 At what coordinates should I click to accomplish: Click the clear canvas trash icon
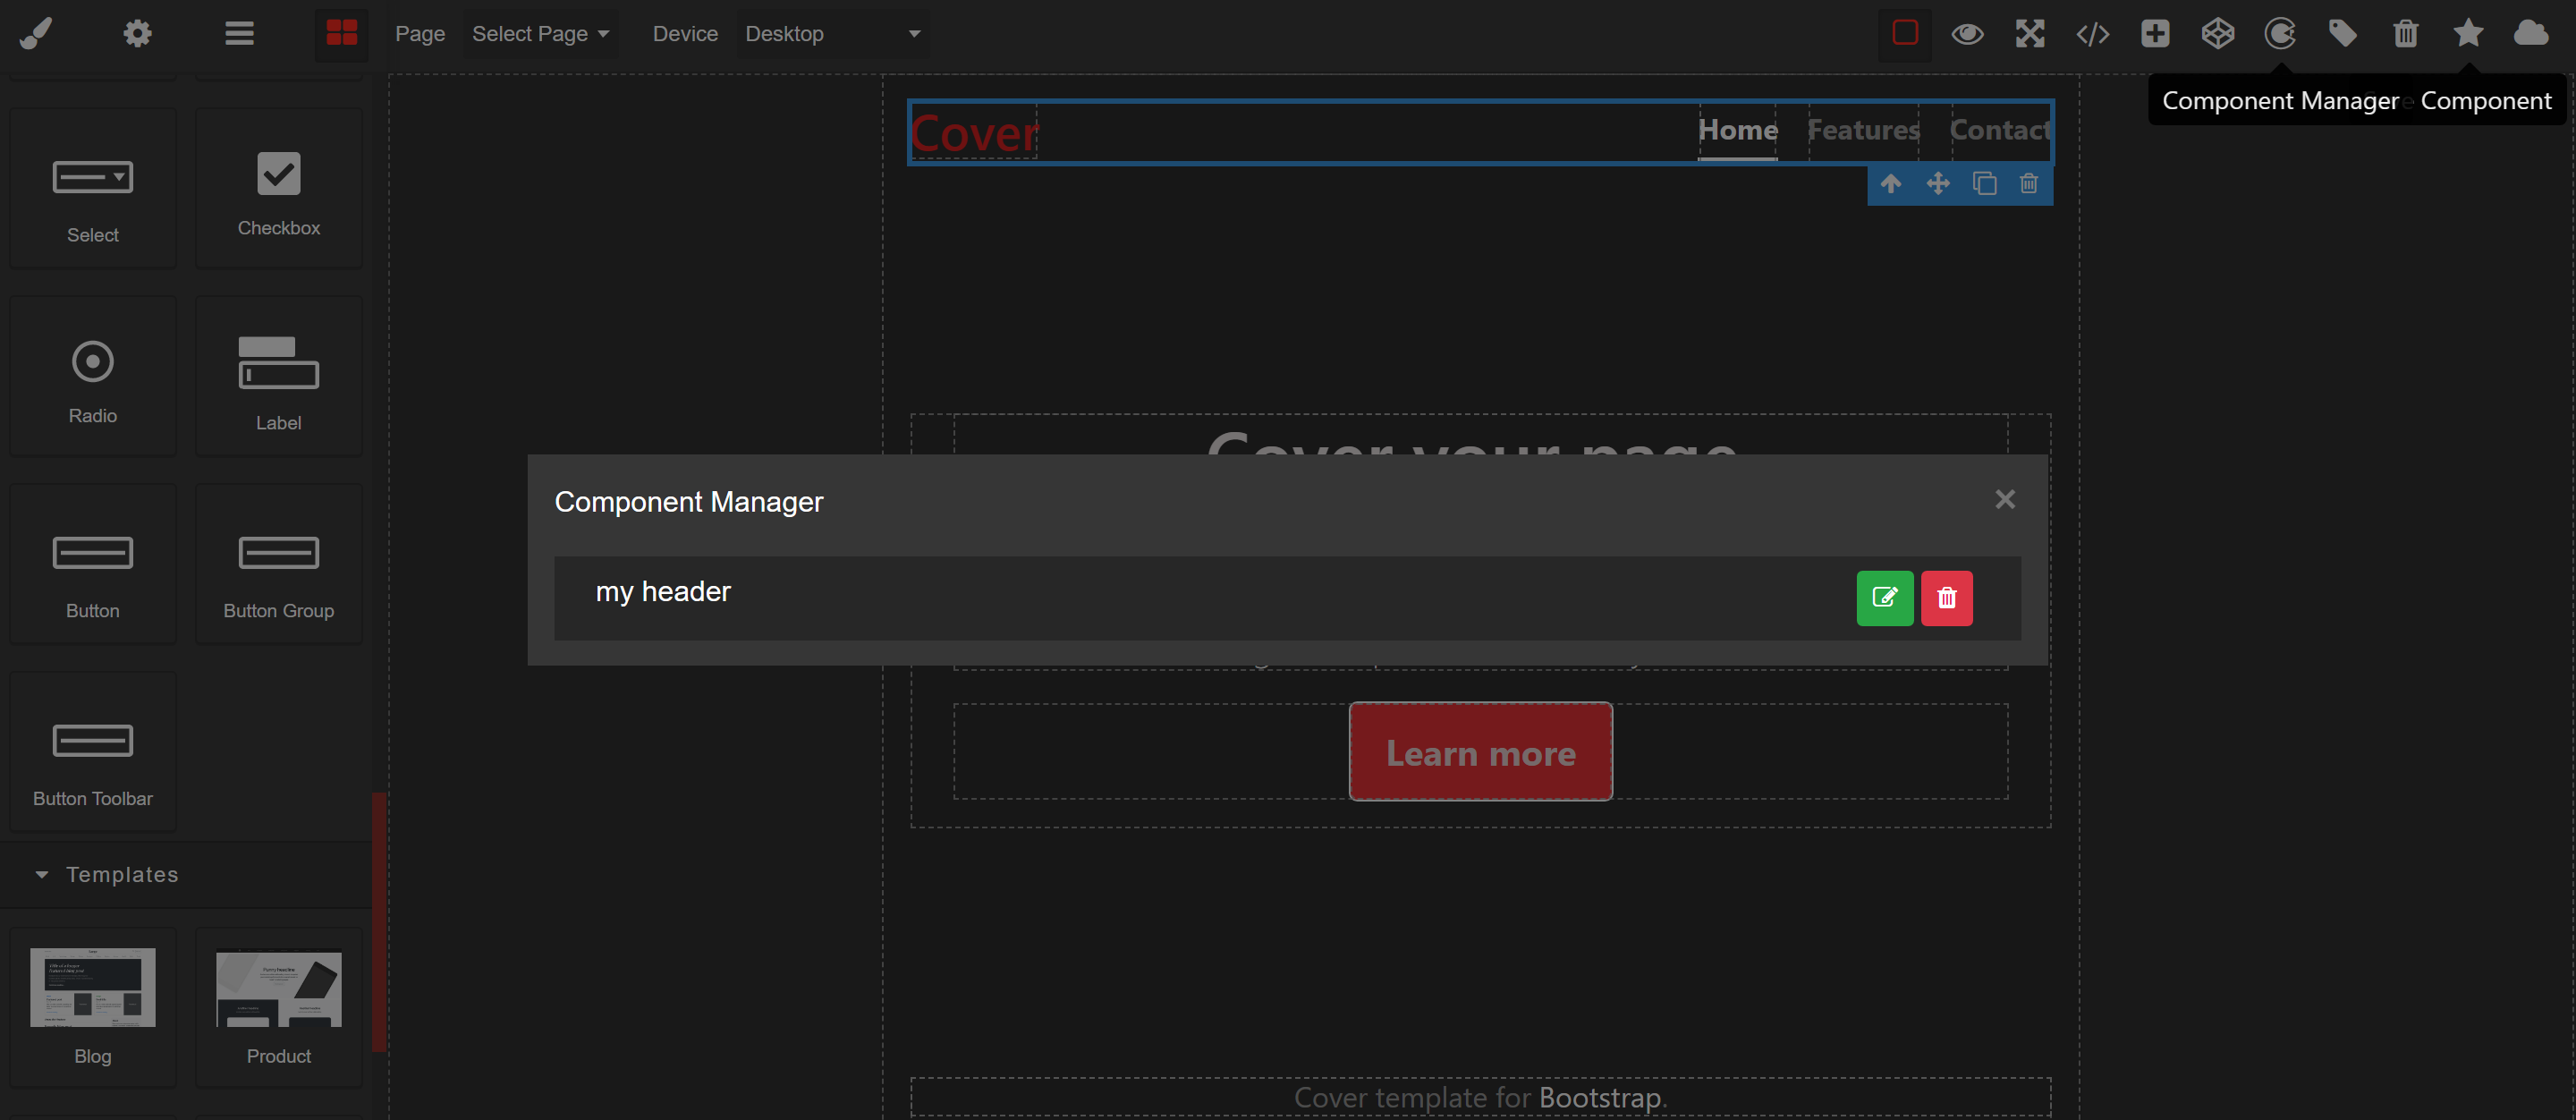2405,33
